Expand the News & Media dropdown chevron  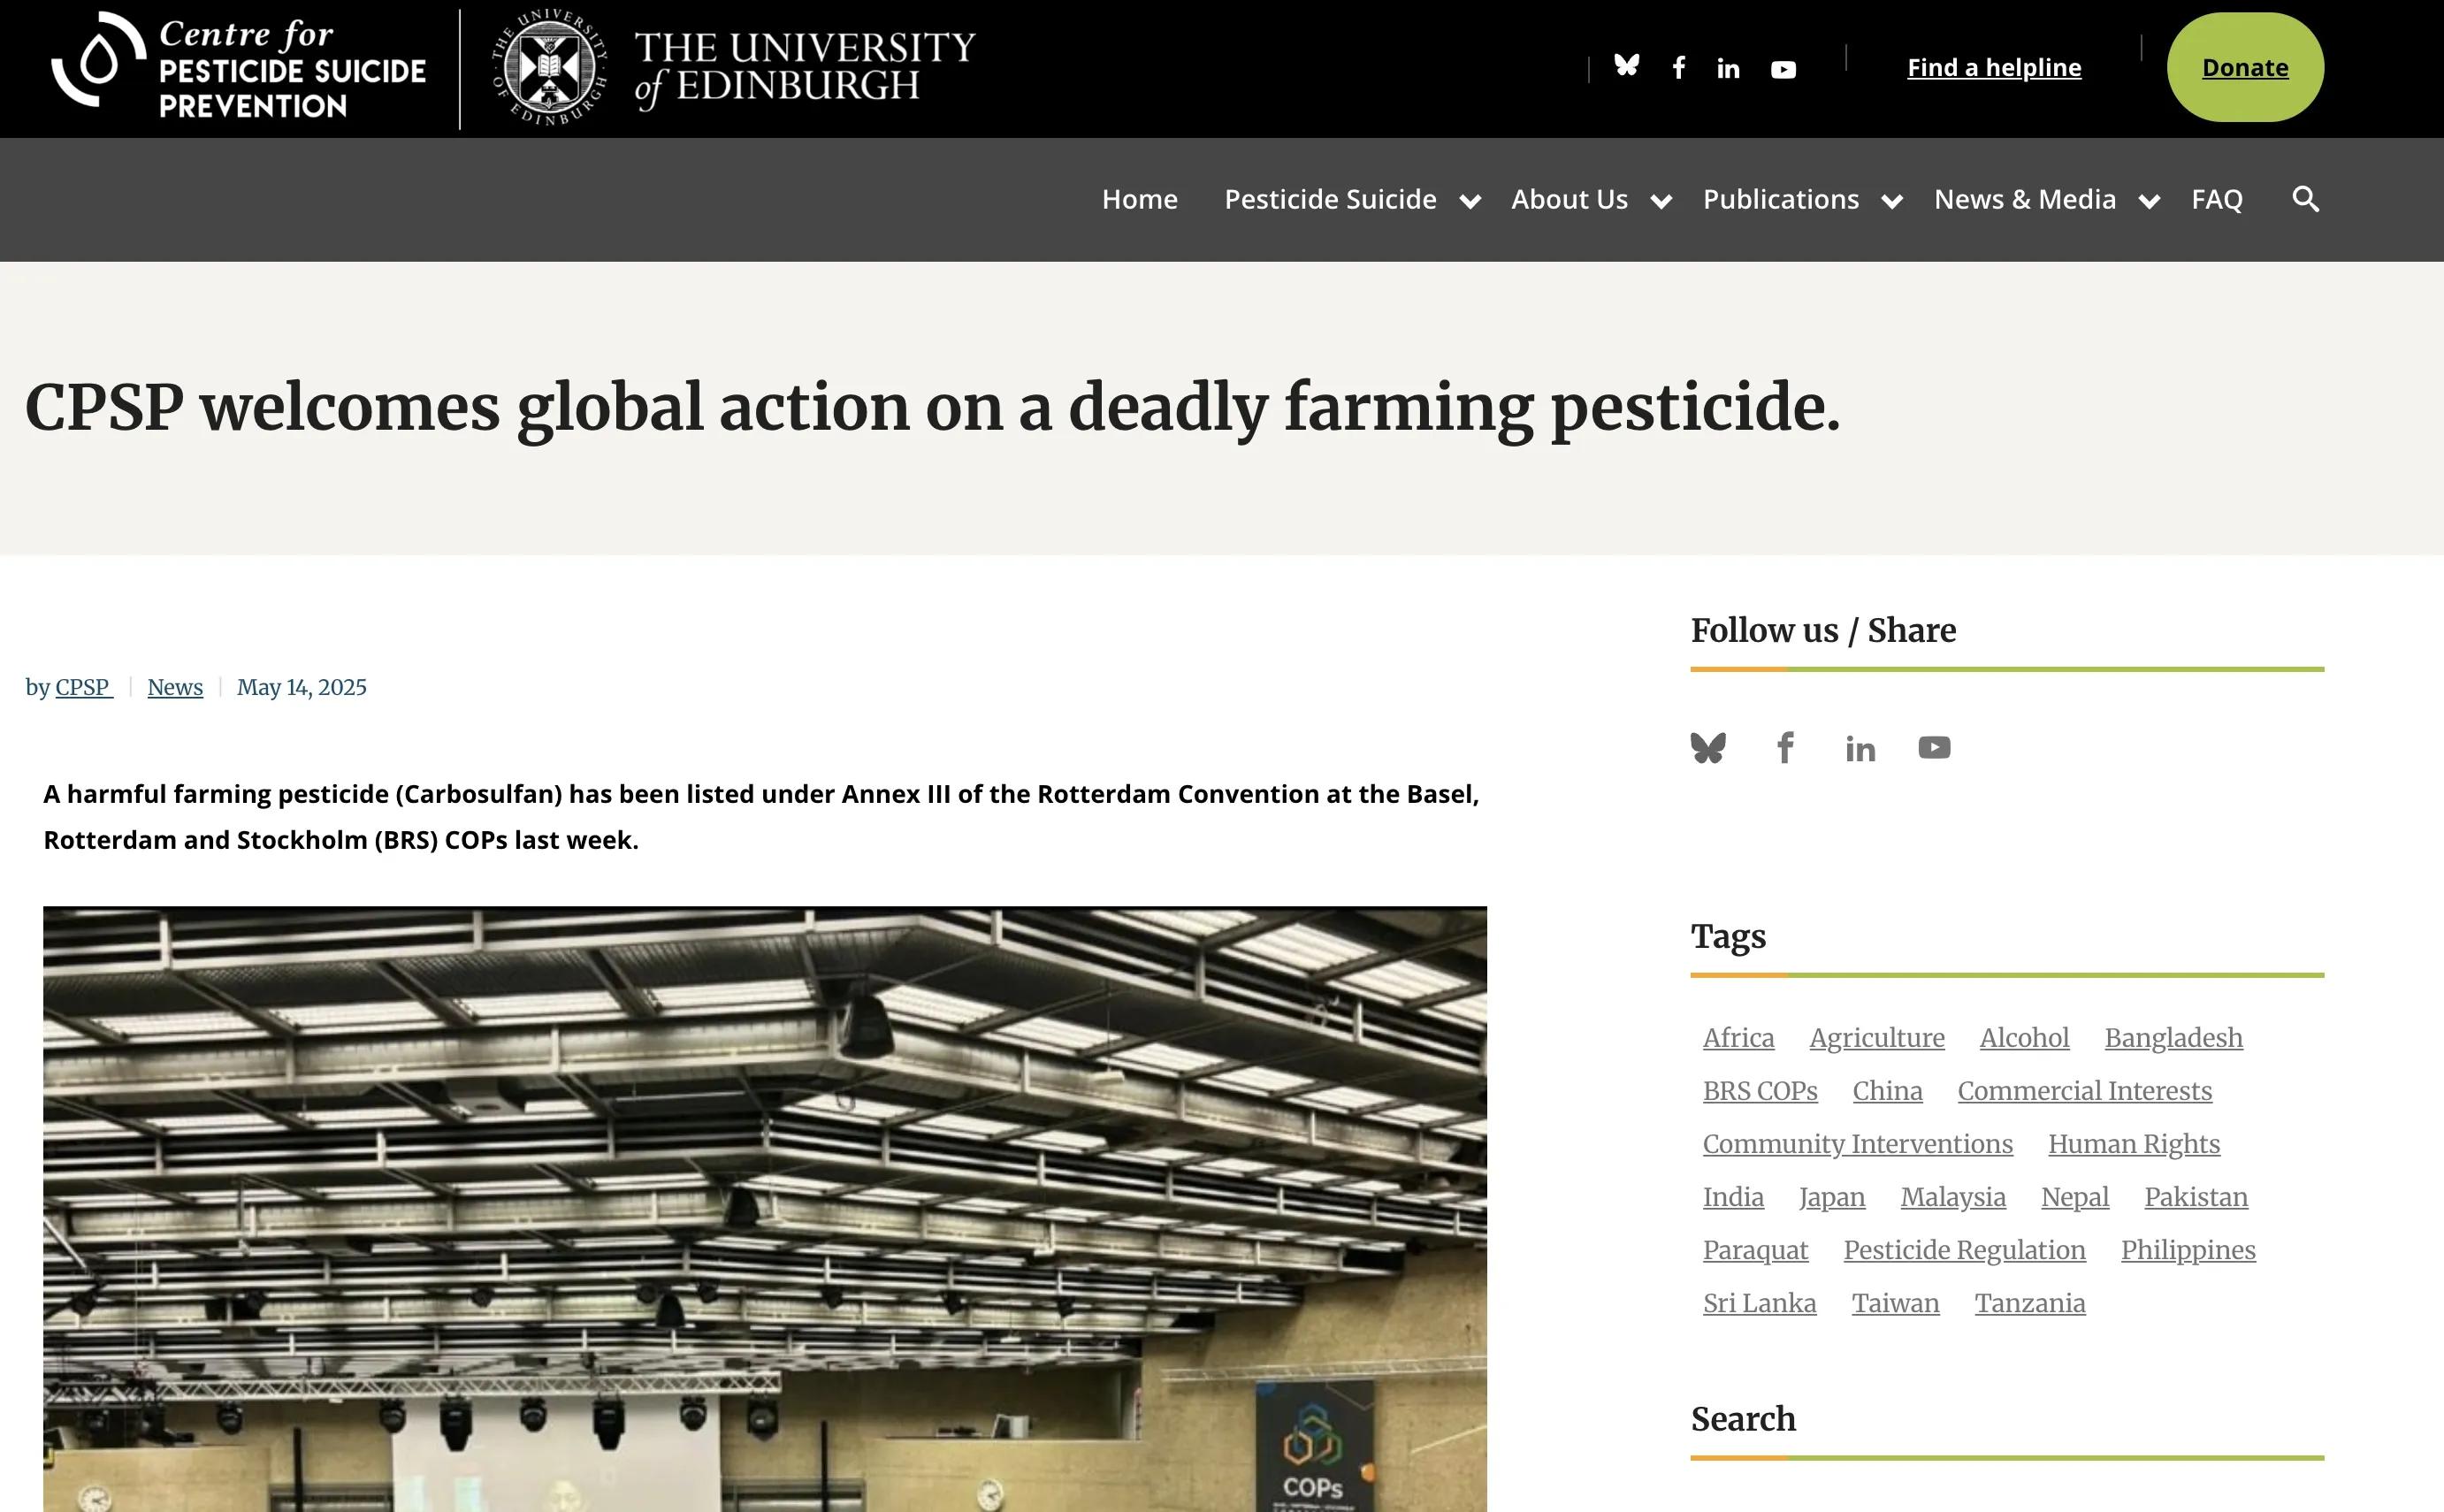(2149, 202)
